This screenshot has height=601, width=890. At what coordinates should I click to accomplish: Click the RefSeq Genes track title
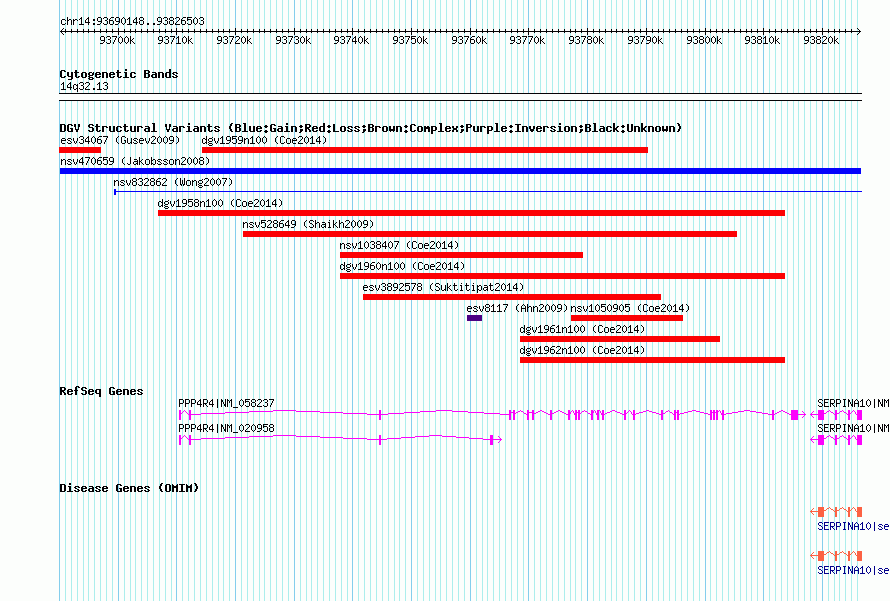[x=101, y=391]
